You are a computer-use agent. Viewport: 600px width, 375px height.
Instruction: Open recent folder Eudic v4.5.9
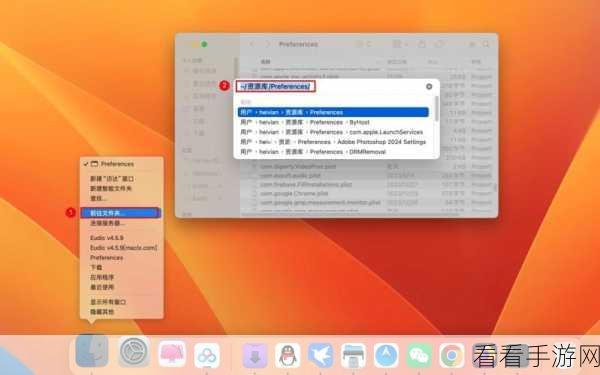(107, 238)
